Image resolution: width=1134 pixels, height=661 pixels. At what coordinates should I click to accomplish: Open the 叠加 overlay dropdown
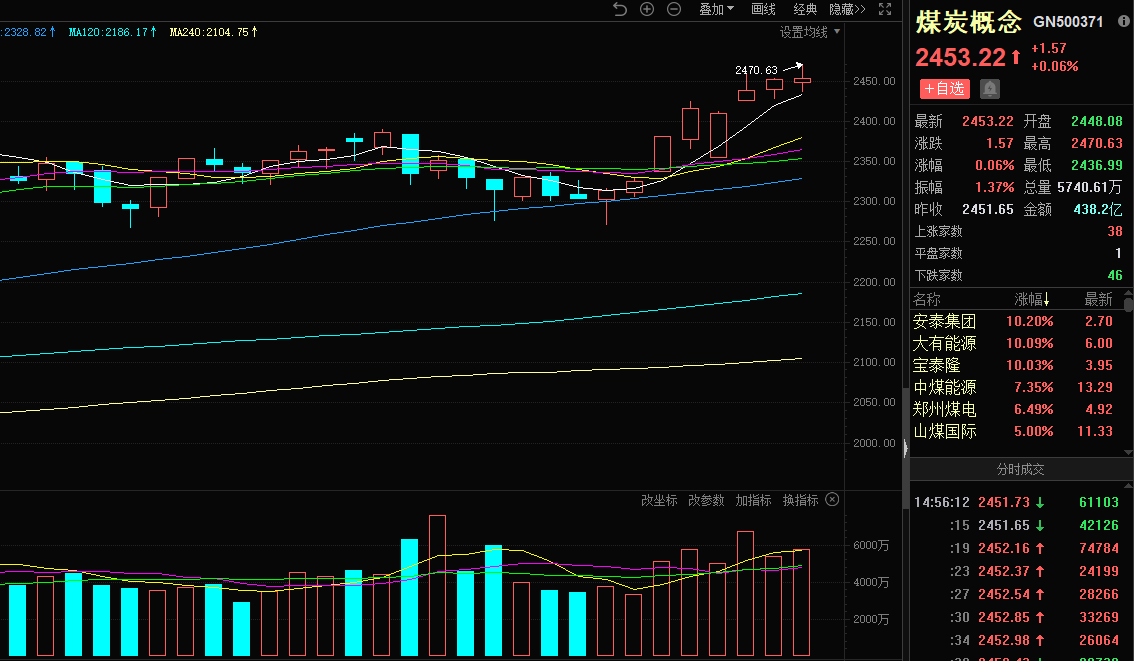click(716, 9)
